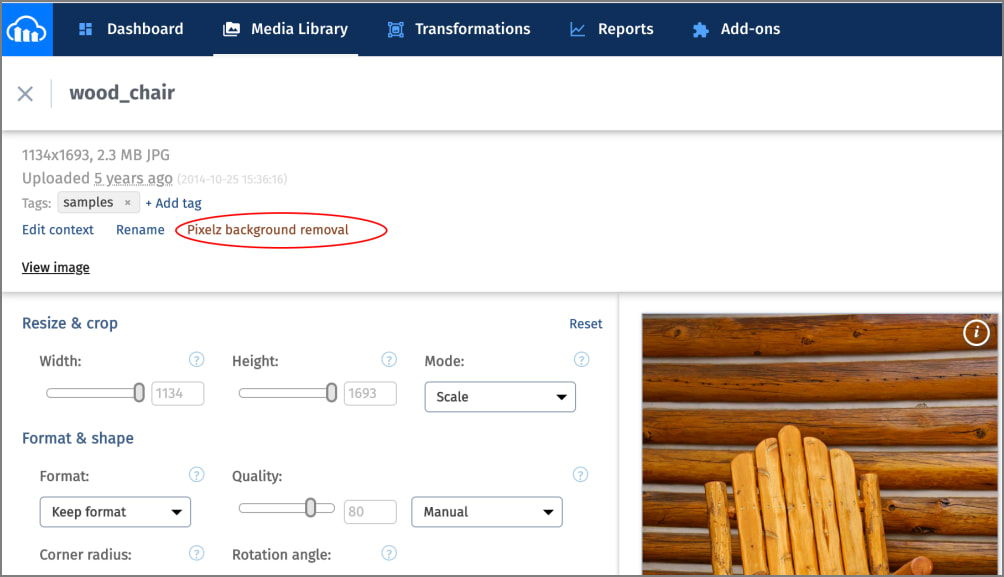Open help icon for Quality

tap(580, 475)
